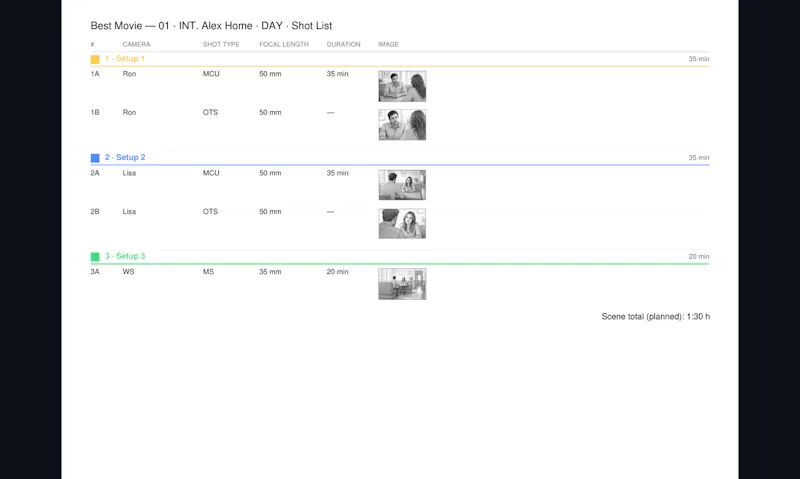Image resolution: width=800 pixels, height=479 pixels.
Task: Open the shot 1A storyboard thumbnail
Action: (x=402, y=86)
